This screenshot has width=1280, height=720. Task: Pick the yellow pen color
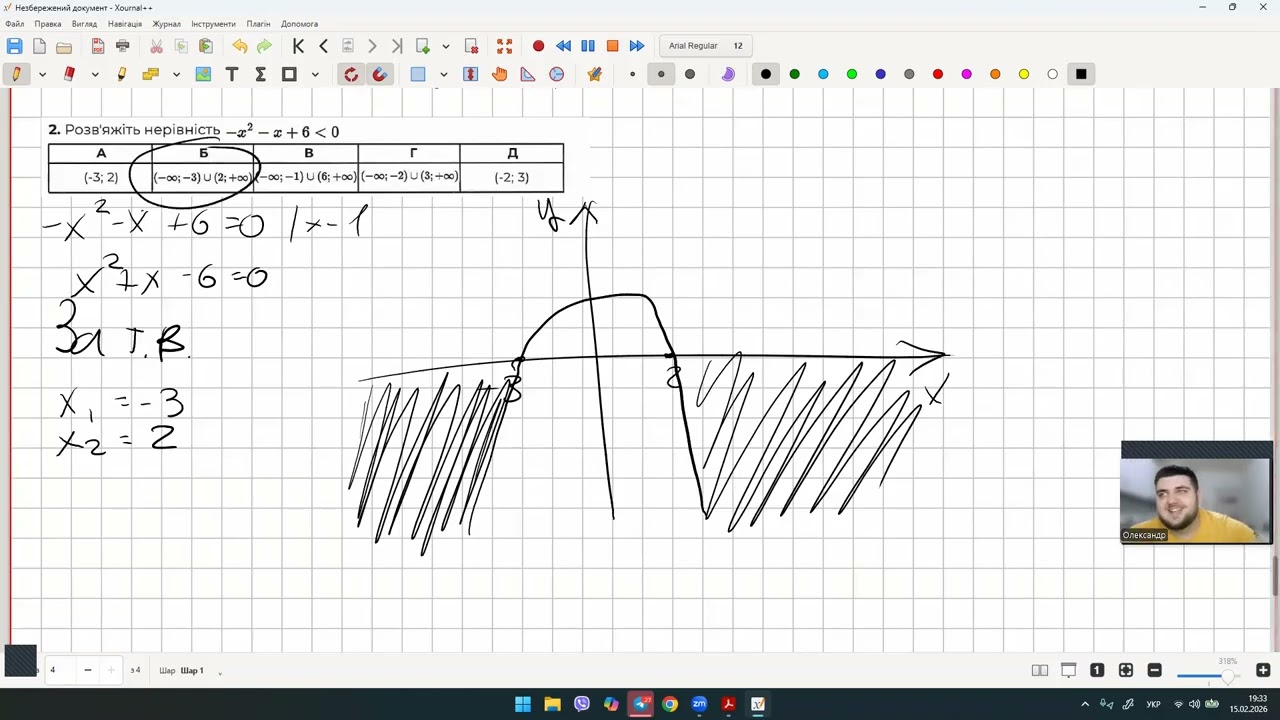click(1024, 74)
